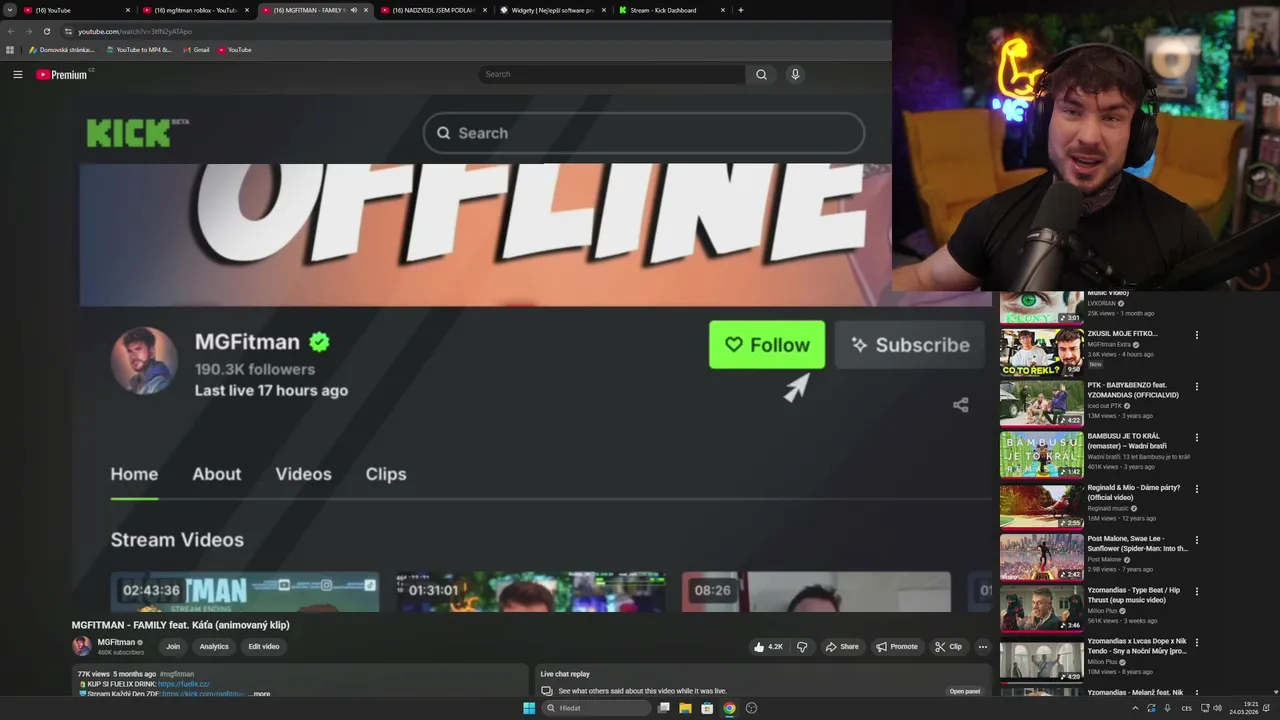Focus the YouTube search input field
The image size is (1280, 720).
pyautogui.click(x=611, y=74)
